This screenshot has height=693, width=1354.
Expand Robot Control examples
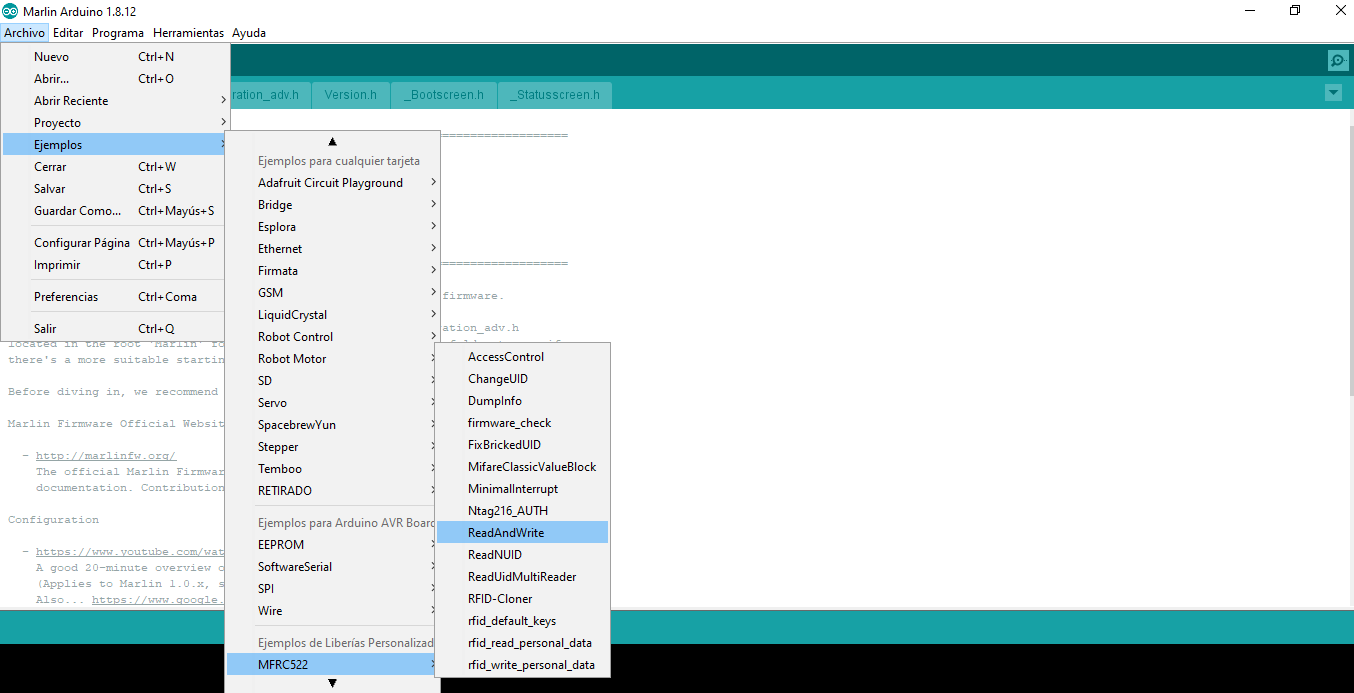[333, 337]
